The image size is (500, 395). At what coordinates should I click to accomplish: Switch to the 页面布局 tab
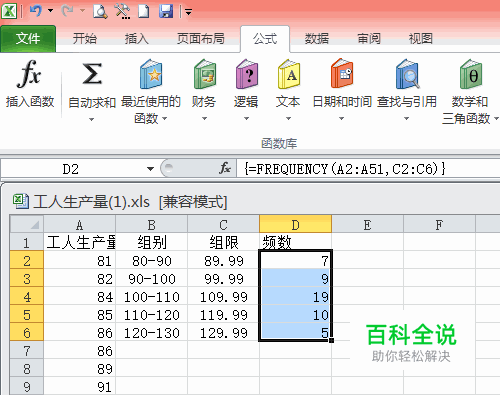(x=201, y=39)
